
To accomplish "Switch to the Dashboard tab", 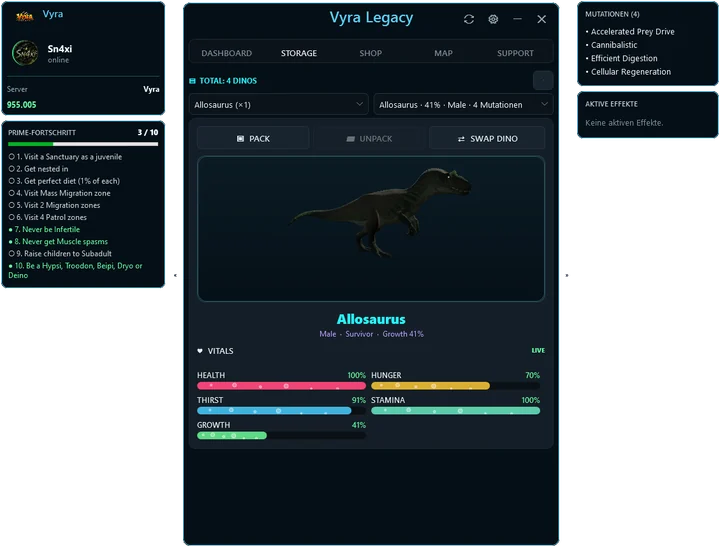I will [226, 53].
